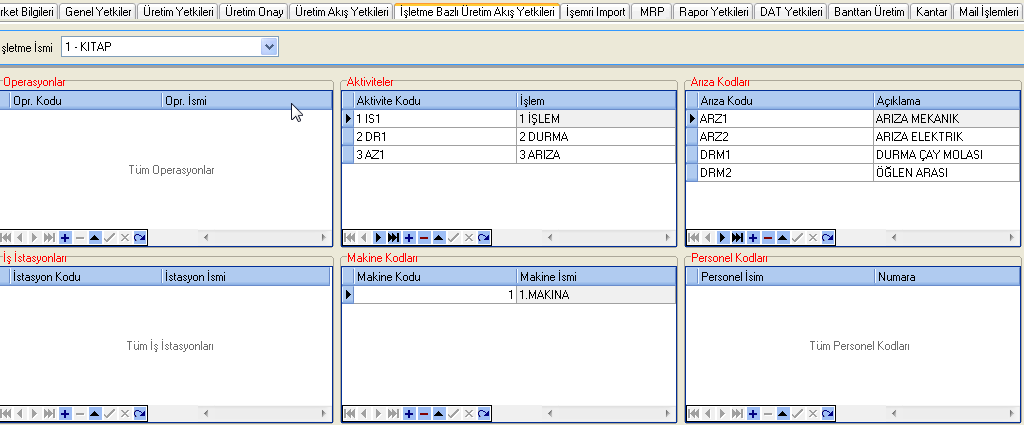The width and height of the screenshot is (1024, 425).
Task: Refresh the Arıza Kodları grid
Action: [x=828, y=237]
